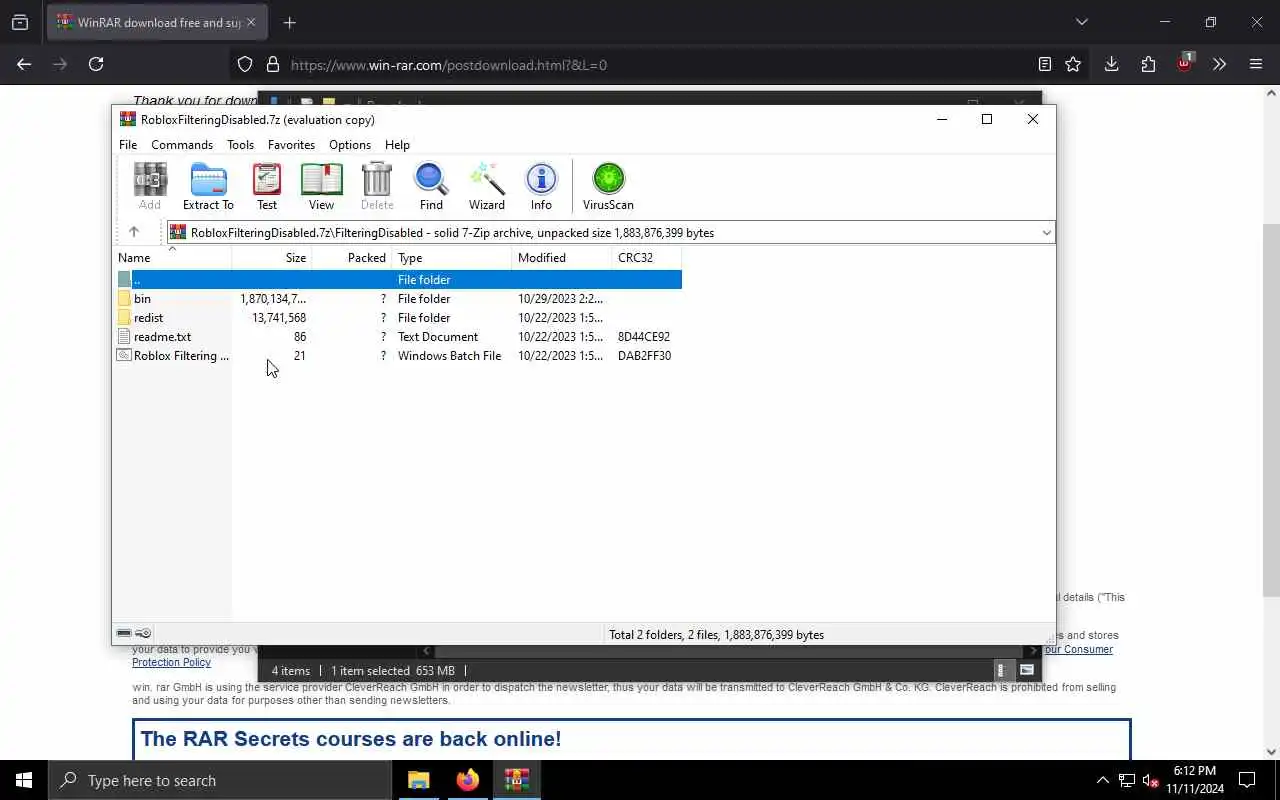This screenshot has height=800, width=1280.
Task: Open the Protection Policy link
Action: pyautogui.click(x=171, y=662)
